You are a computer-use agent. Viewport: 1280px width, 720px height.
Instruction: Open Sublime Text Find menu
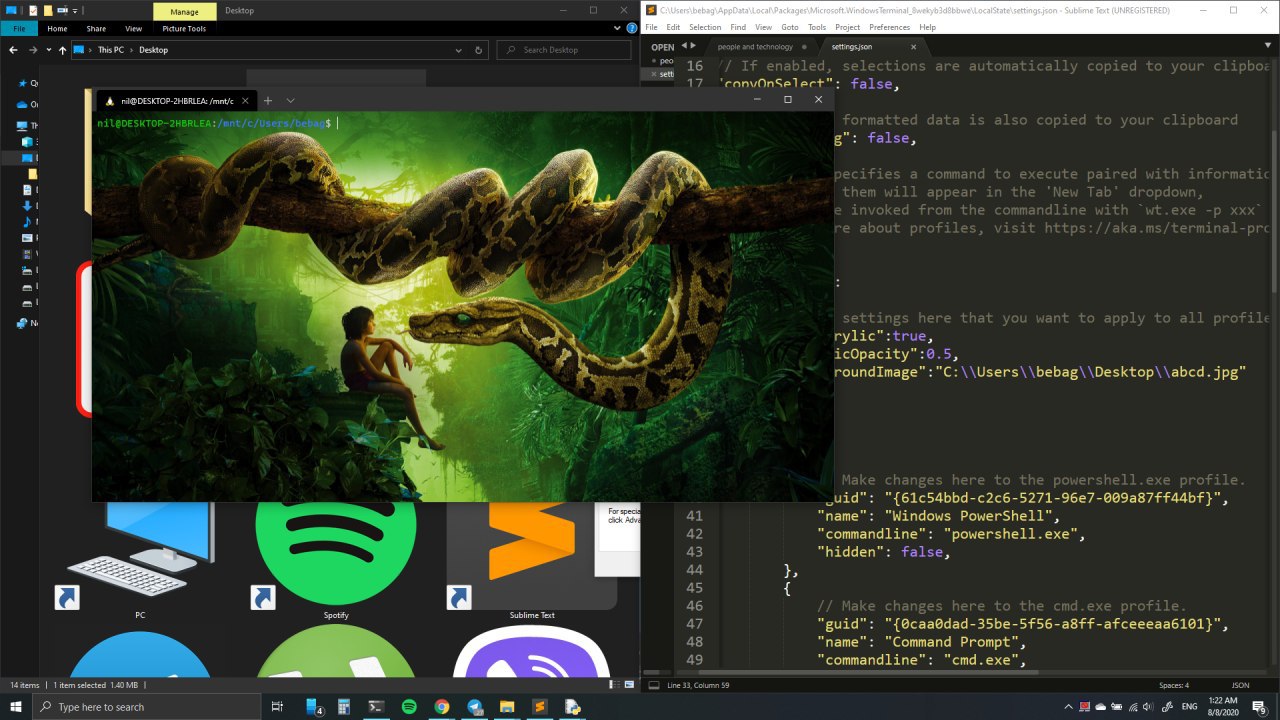738,27
